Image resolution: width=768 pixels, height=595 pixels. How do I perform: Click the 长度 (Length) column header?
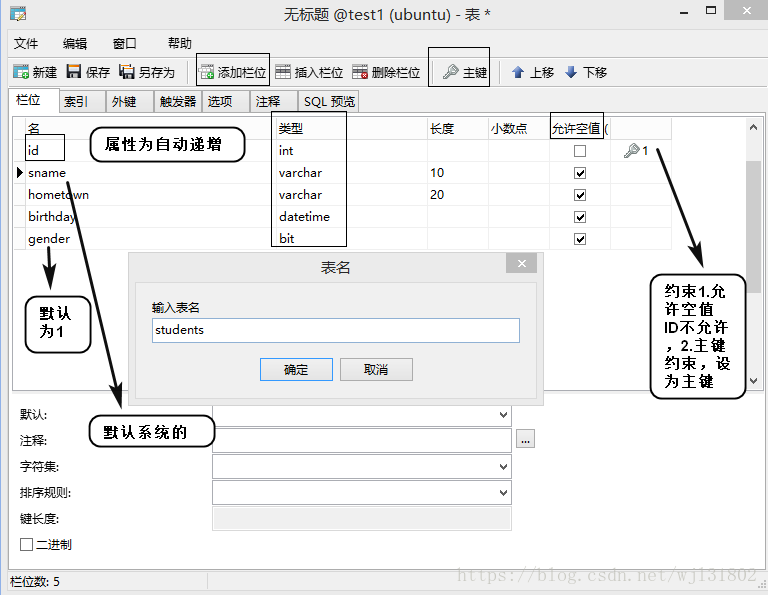pyautogui.click(x=457, y=129)
